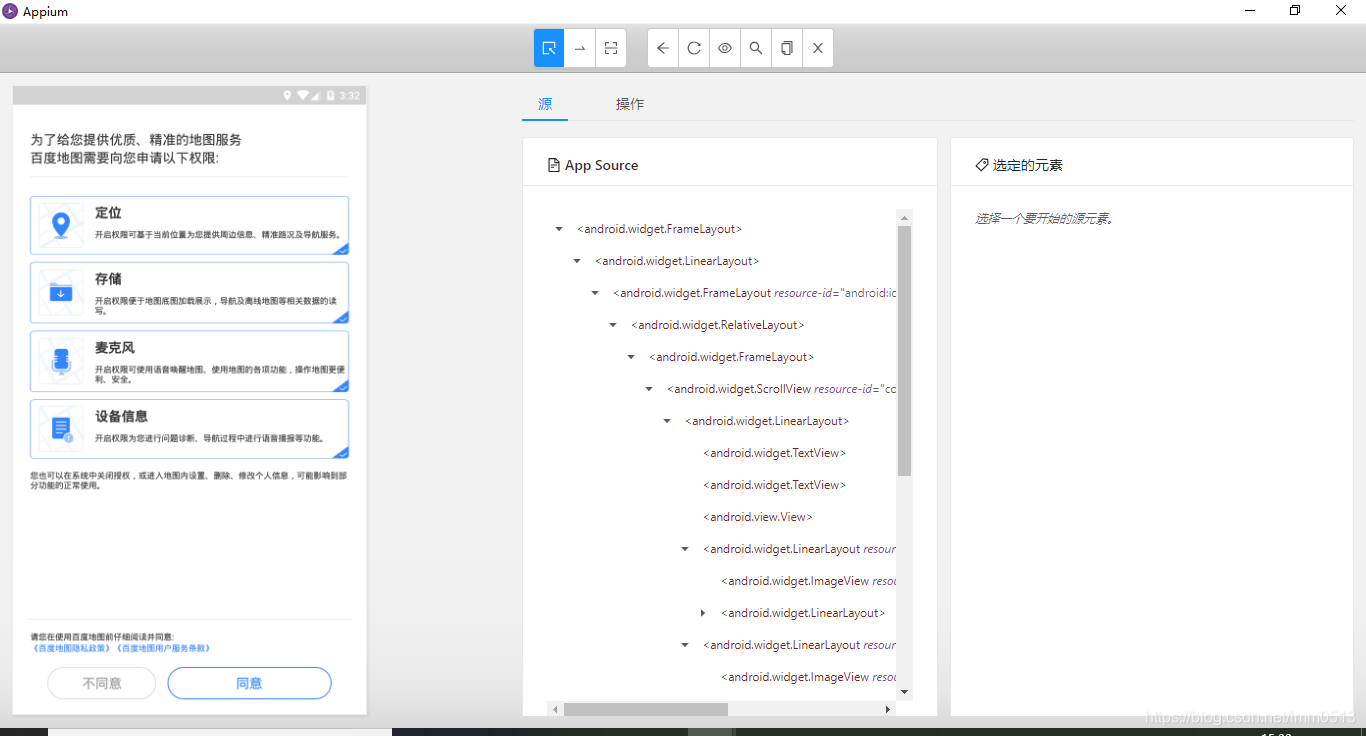The width and height of the screenshot is (1366, 736).
Task: Open the 百度地图隐私政策 link
Action: [72, 648]
